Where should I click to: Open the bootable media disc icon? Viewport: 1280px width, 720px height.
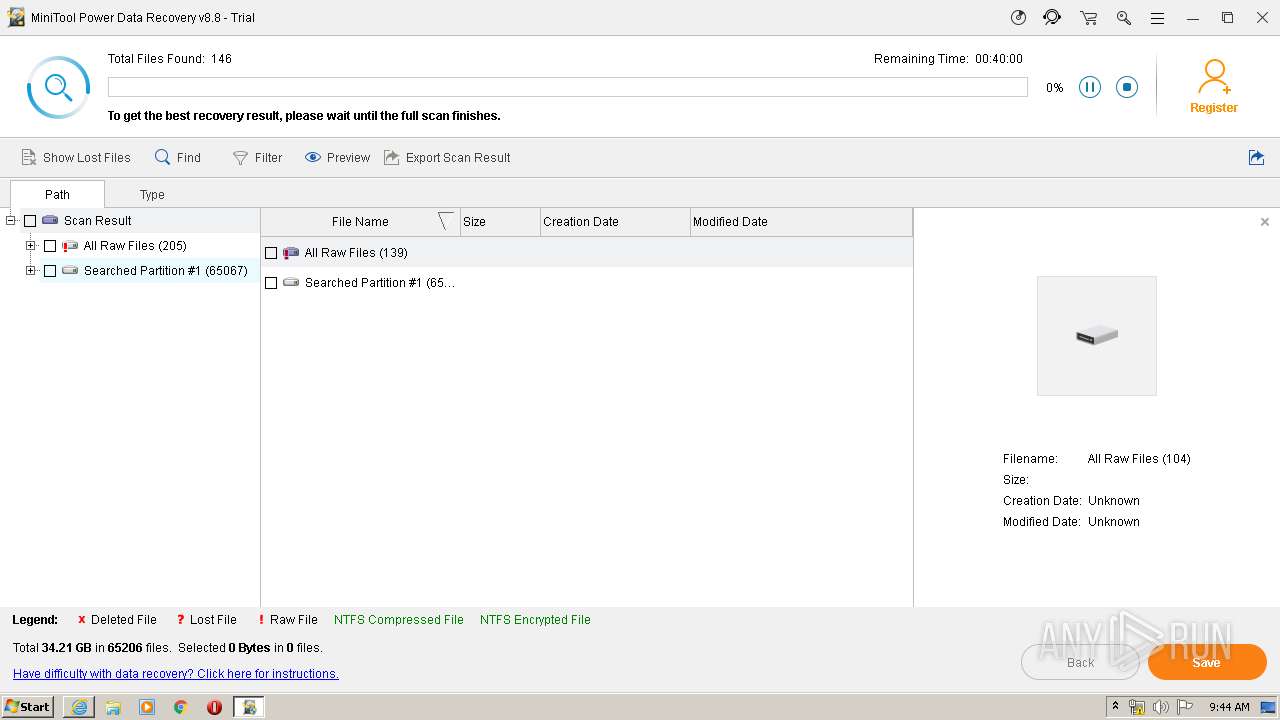[x=1018, y=18]
